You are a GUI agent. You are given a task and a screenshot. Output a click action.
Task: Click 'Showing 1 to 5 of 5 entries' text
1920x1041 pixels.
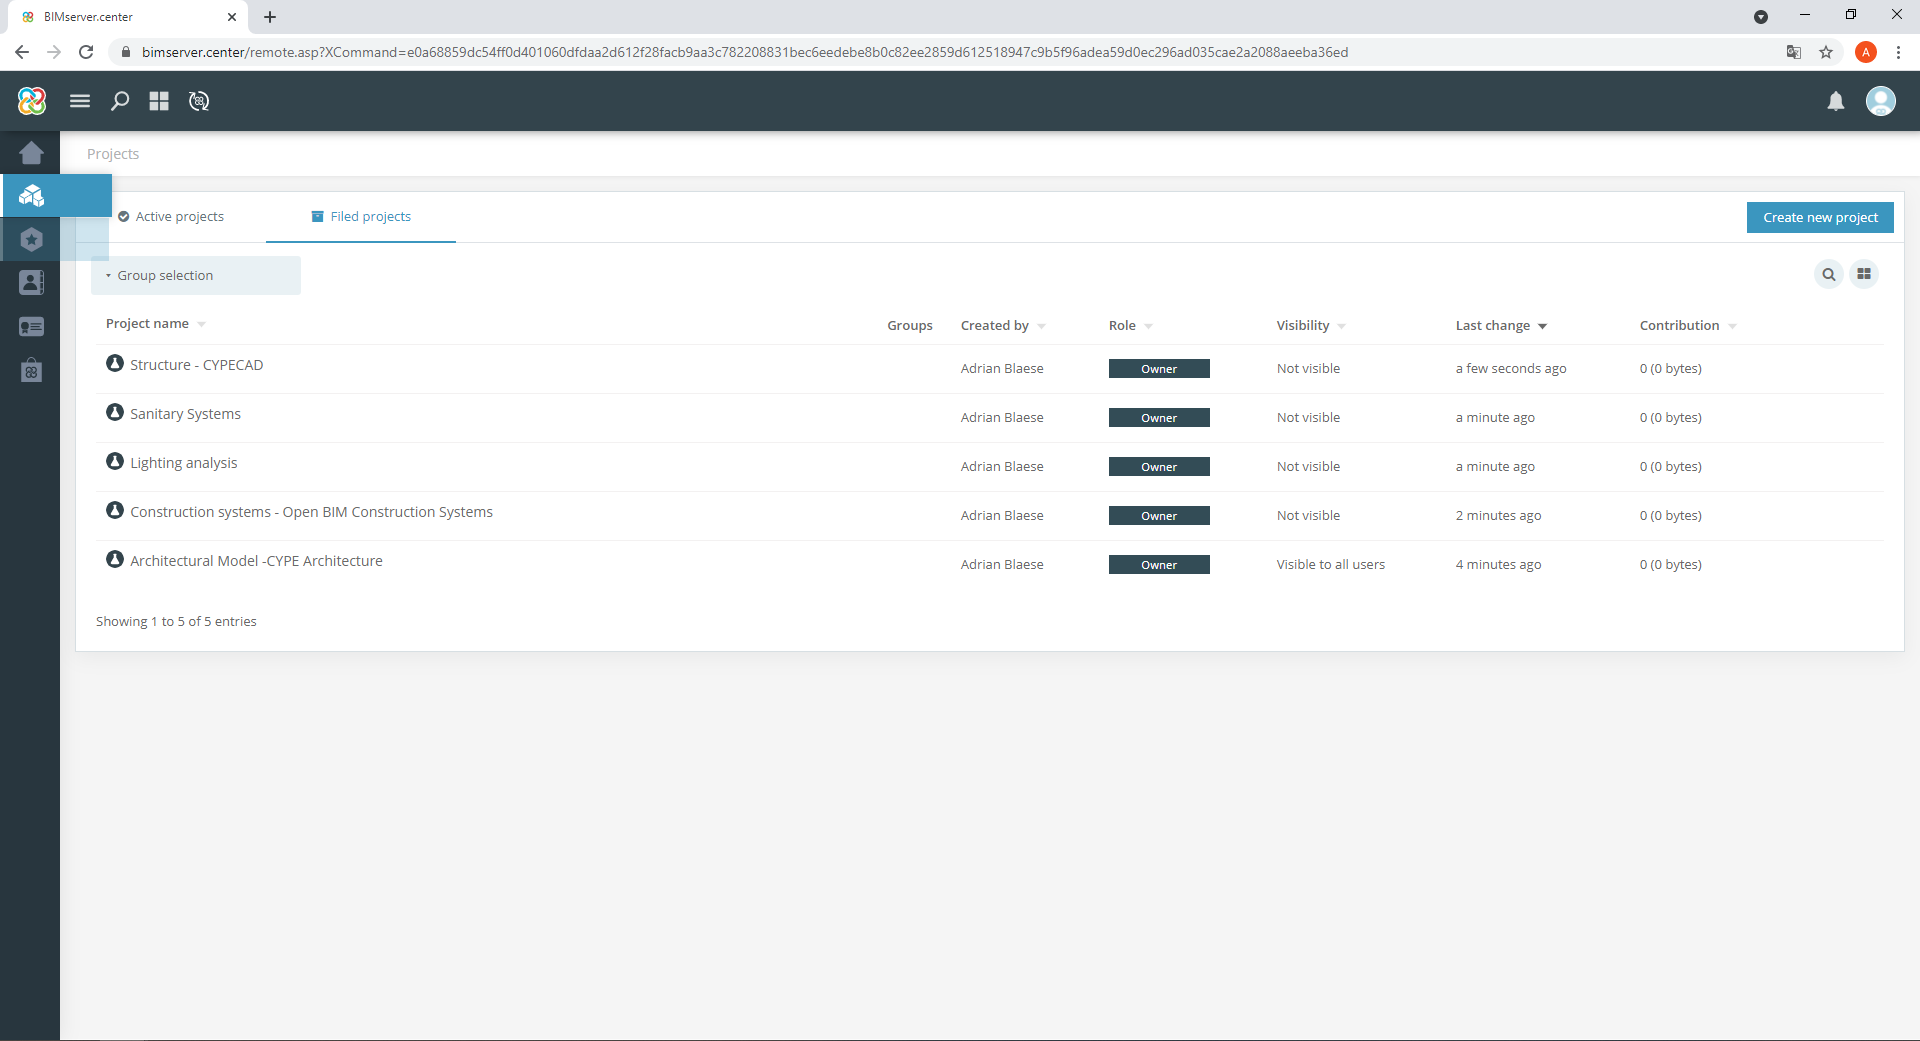coord(176,622)
